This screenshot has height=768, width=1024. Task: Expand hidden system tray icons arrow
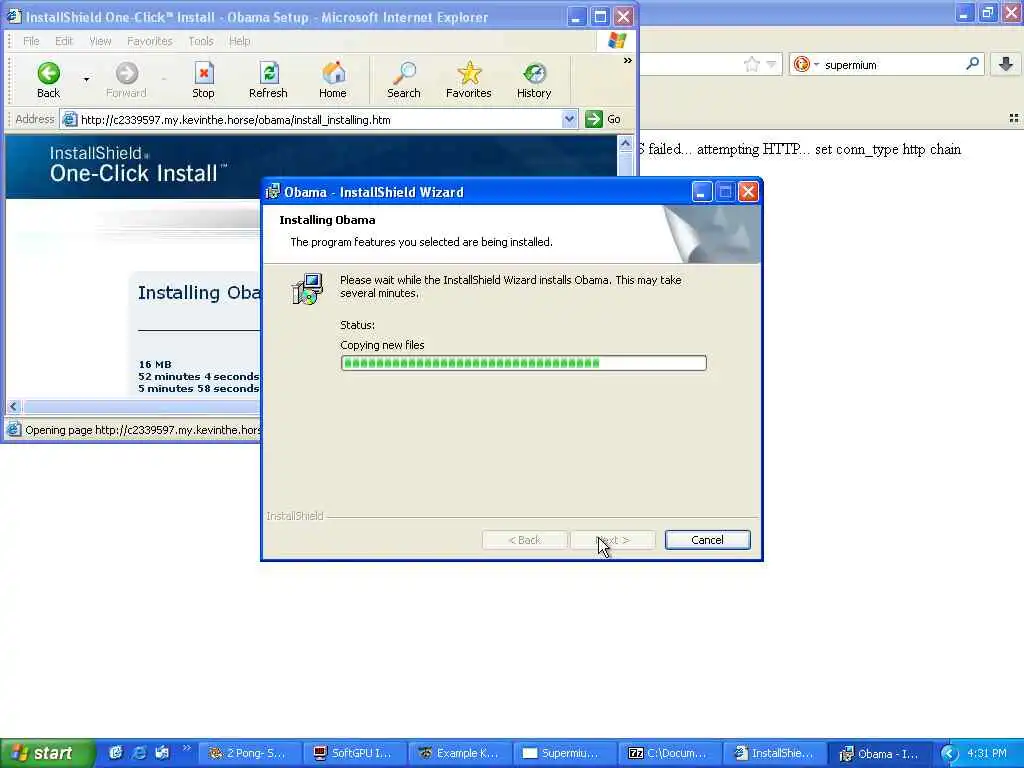pos(949,754)
